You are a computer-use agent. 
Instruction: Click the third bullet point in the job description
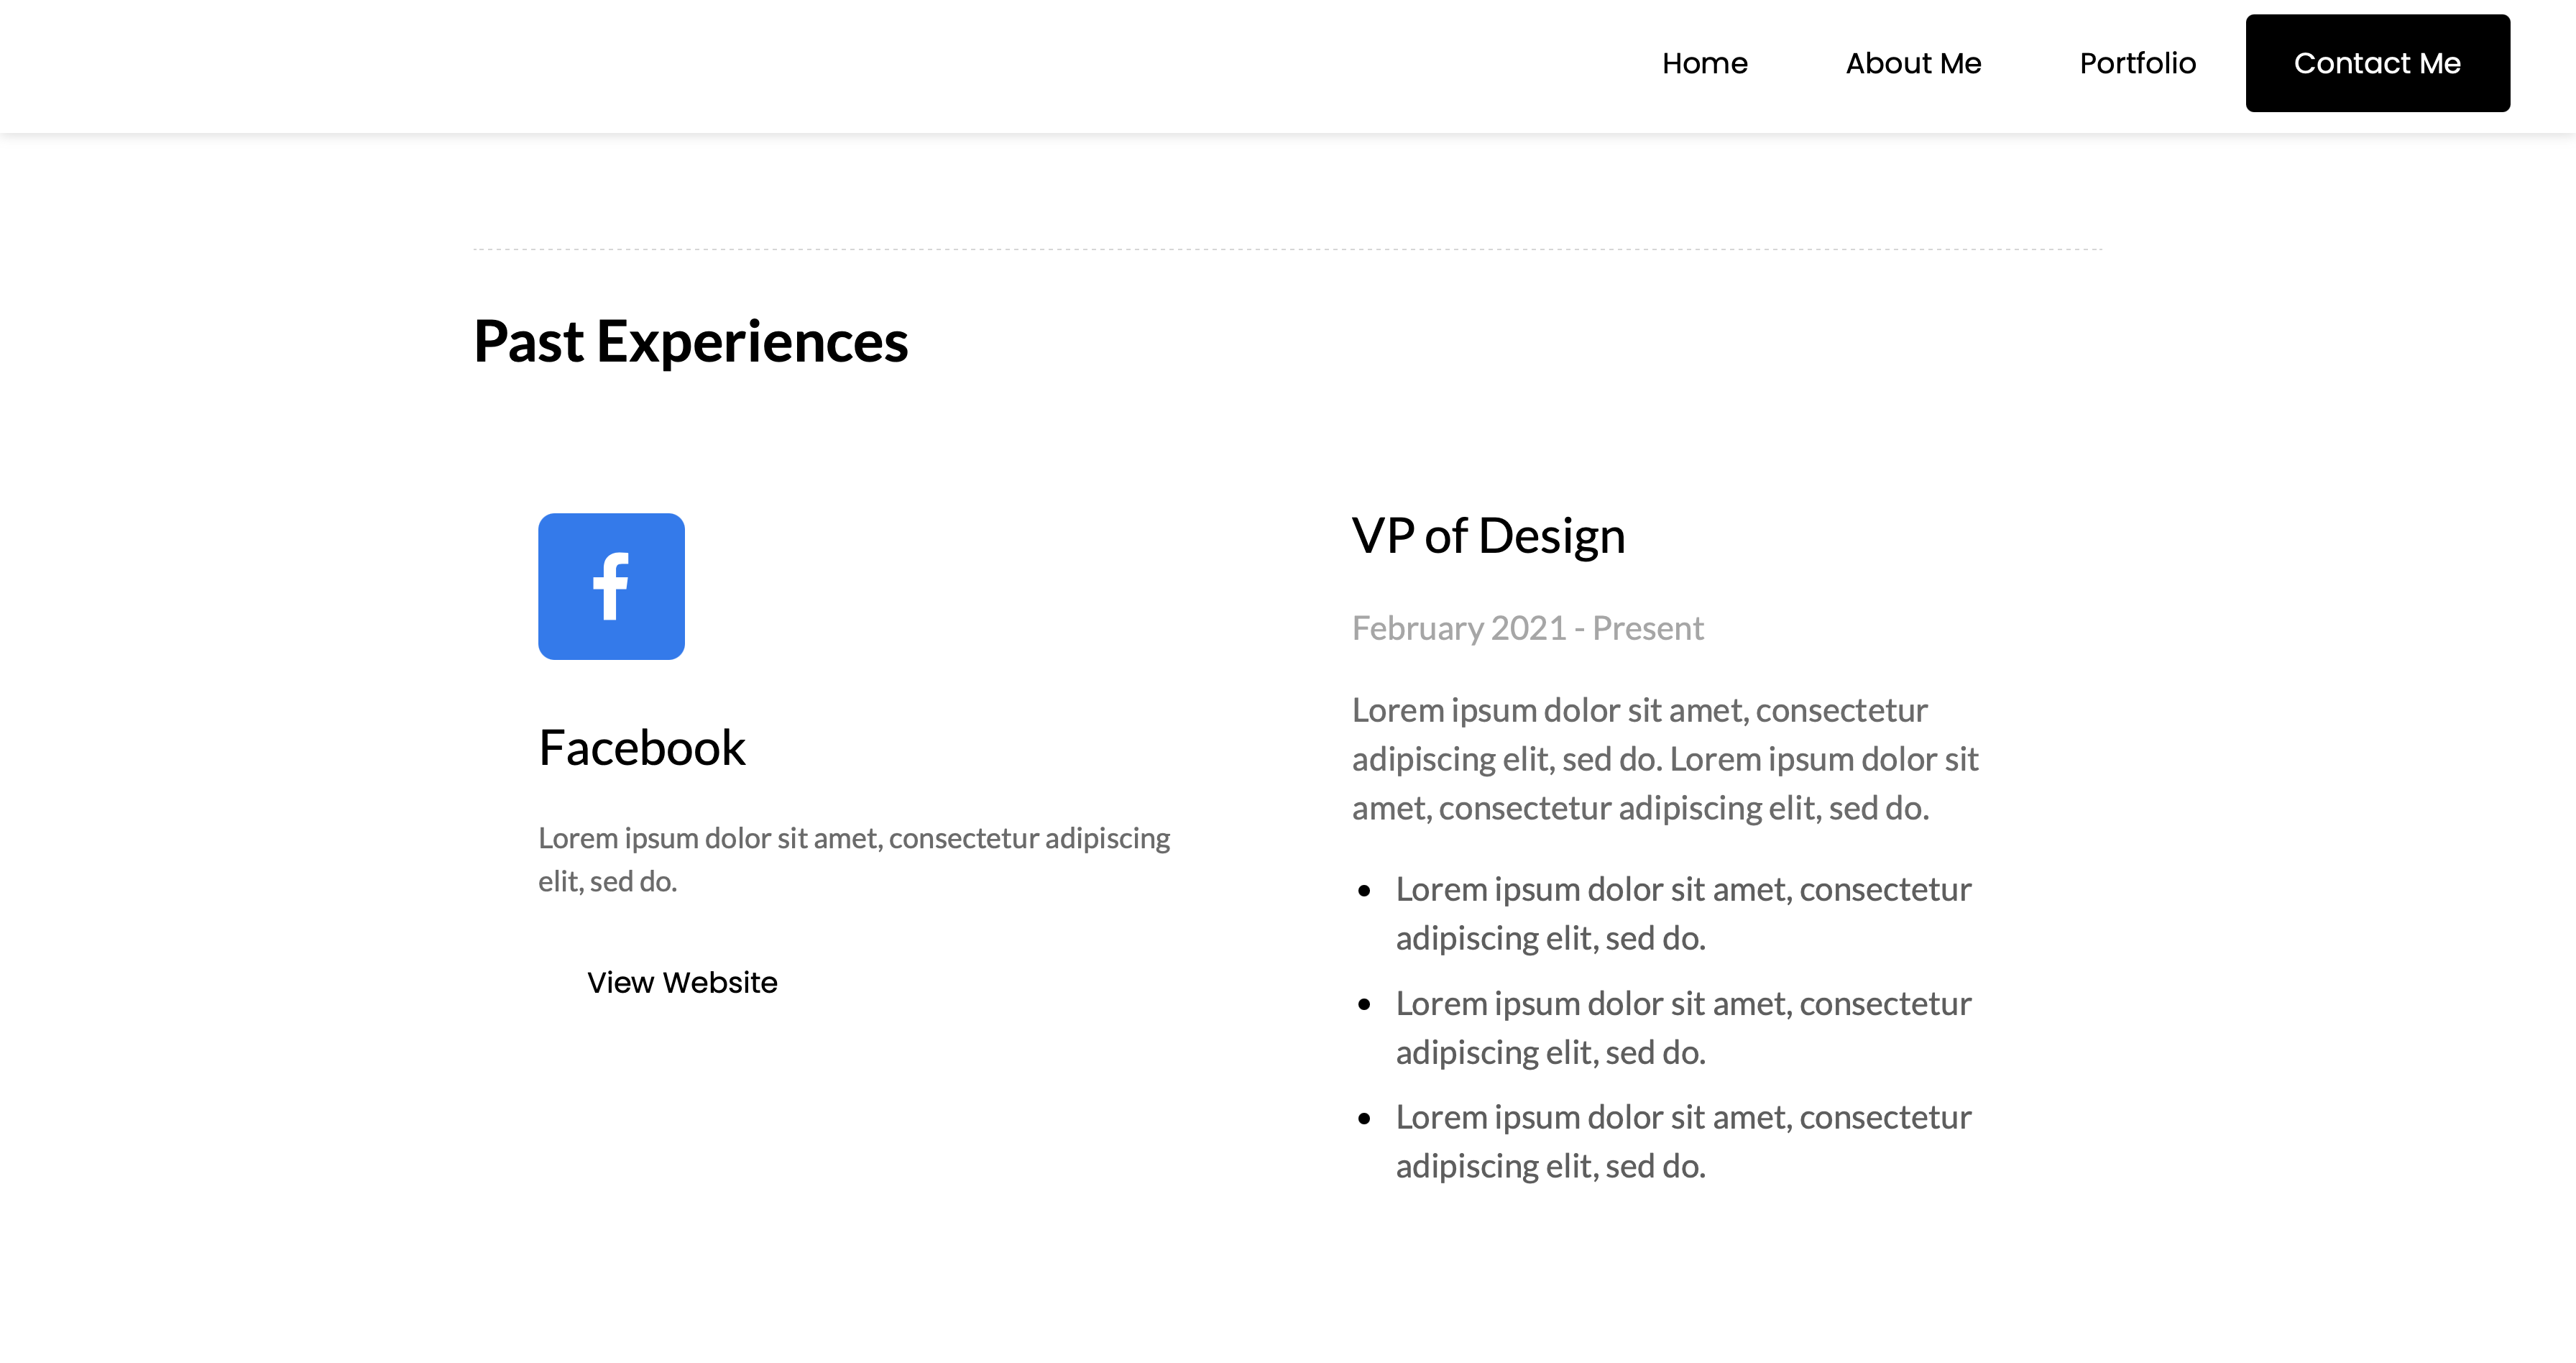(1683, 1140)
